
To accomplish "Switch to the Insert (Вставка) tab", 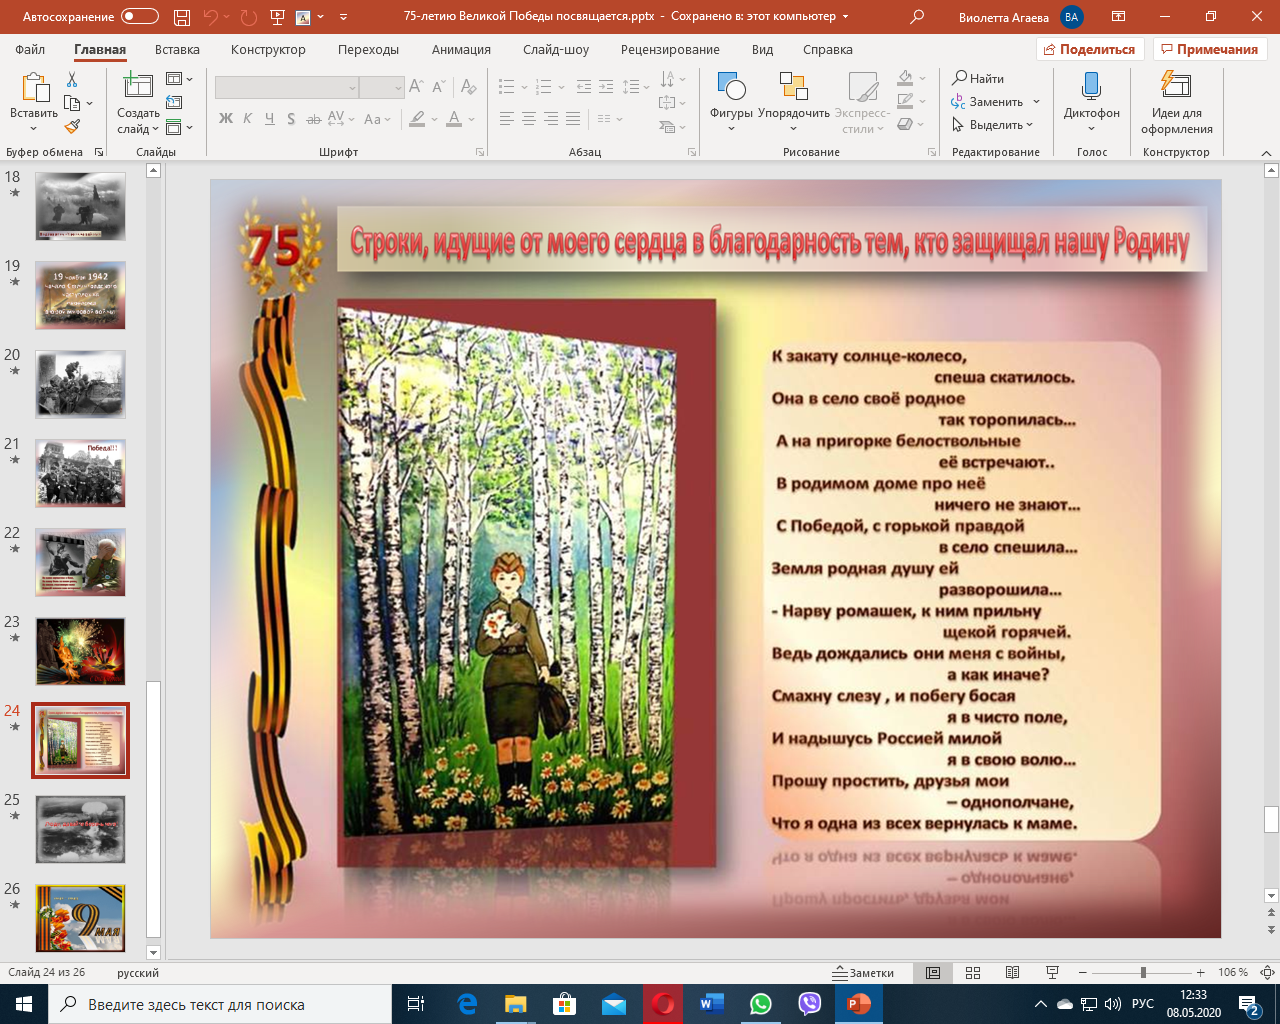I will pos(177,49).
